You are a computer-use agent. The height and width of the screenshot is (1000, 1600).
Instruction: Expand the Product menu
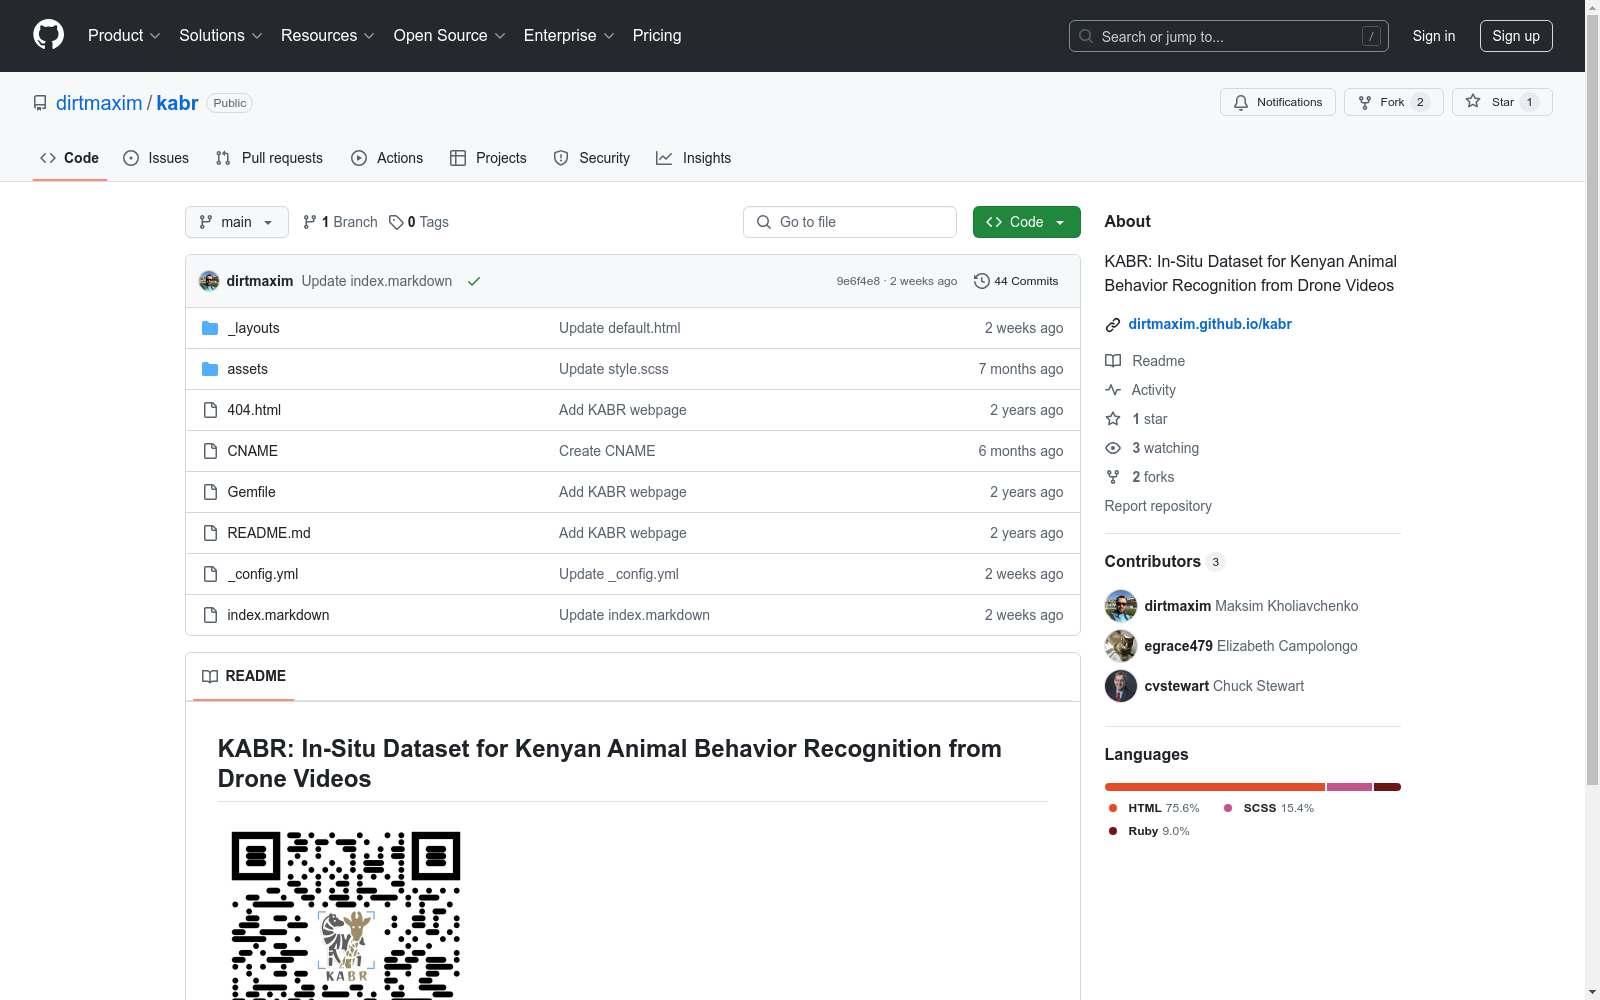tap(124, 36)
